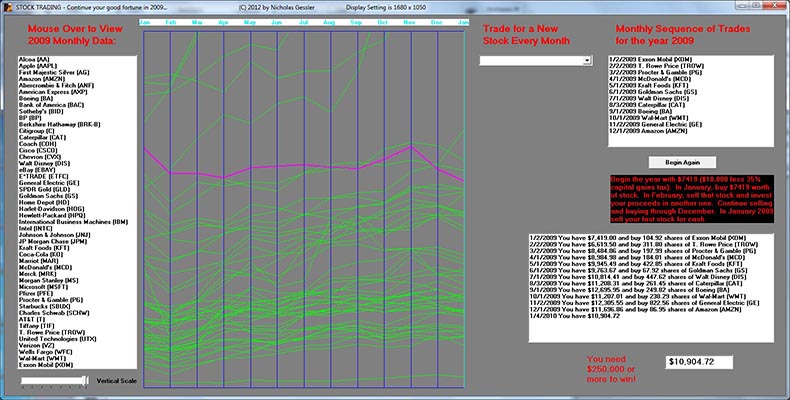Image resolution: width=790 pixels, height=400 pixels.
Task: Click the 12/1/2009 Amazon trade sequence entry
Action: click(648, 131)
